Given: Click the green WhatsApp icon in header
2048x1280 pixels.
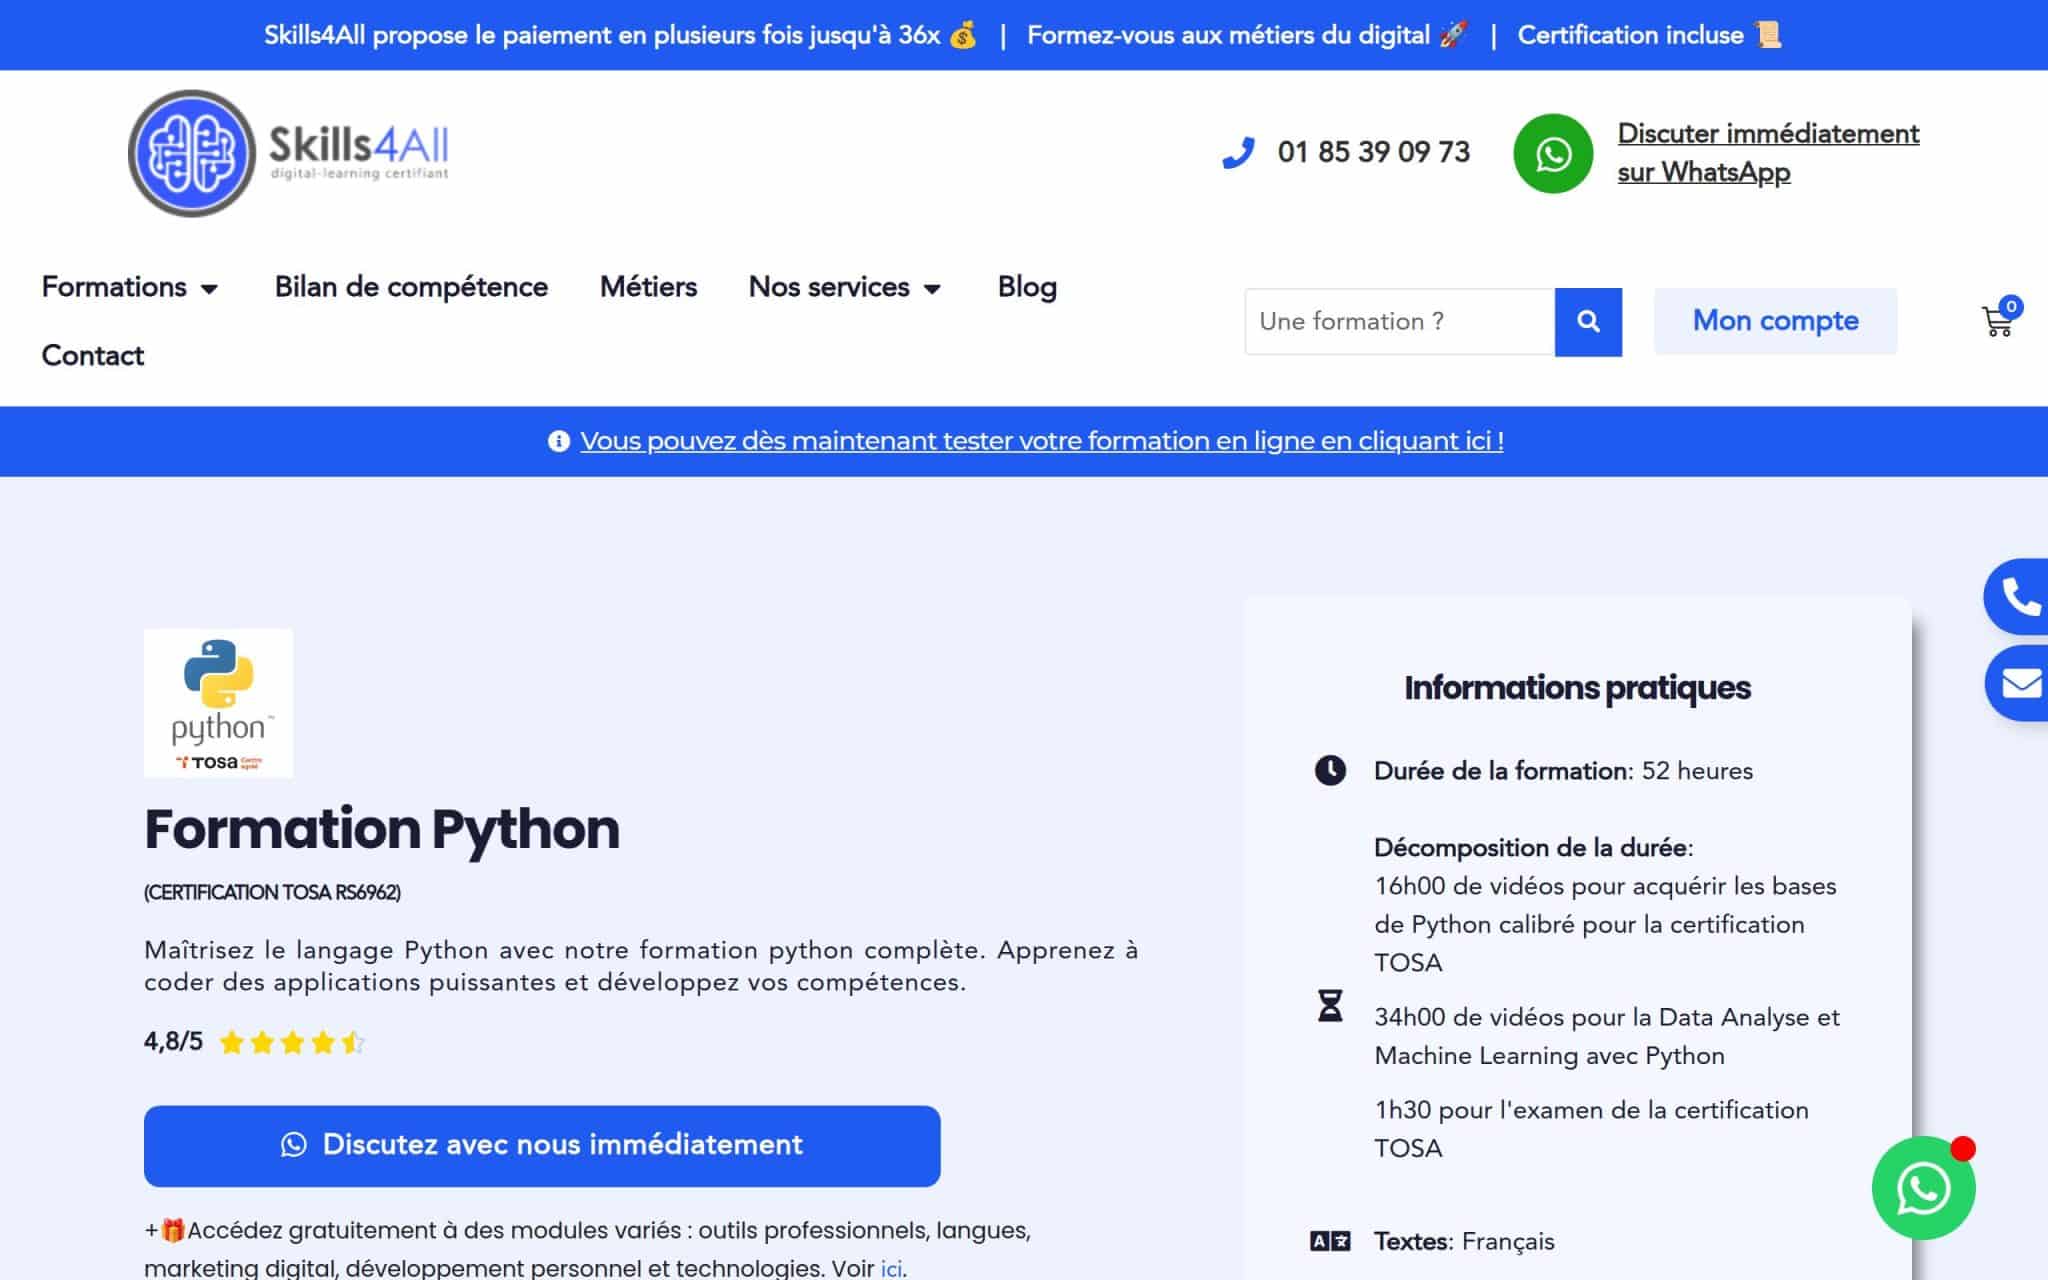Looking at the screenshot, I should click(1553, 153).
